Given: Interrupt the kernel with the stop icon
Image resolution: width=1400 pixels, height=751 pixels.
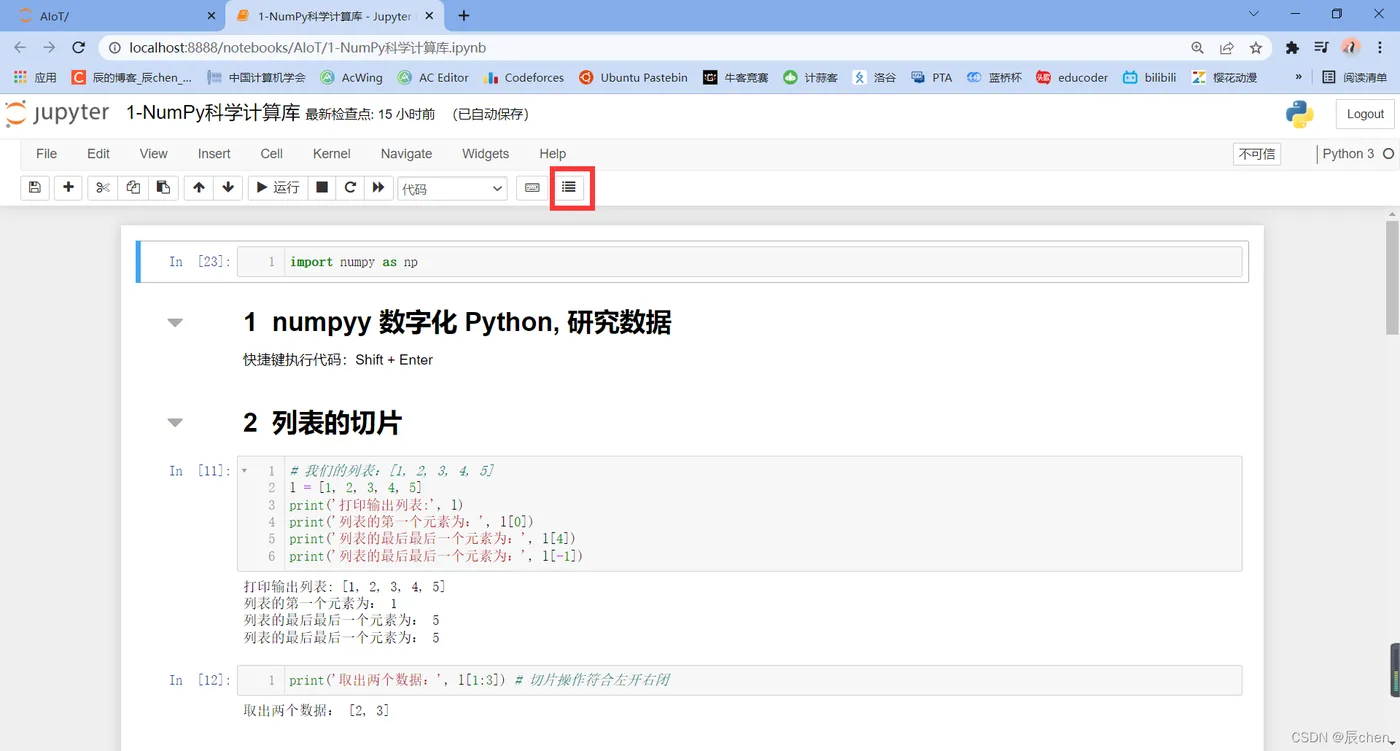Looking at the screenshot, I should click(x=322, y=187).
